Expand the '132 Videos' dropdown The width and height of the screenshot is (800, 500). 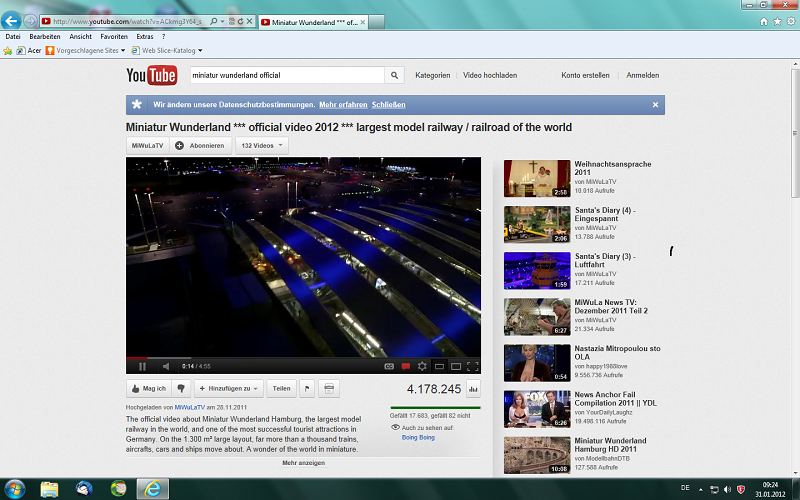point(262,145)
